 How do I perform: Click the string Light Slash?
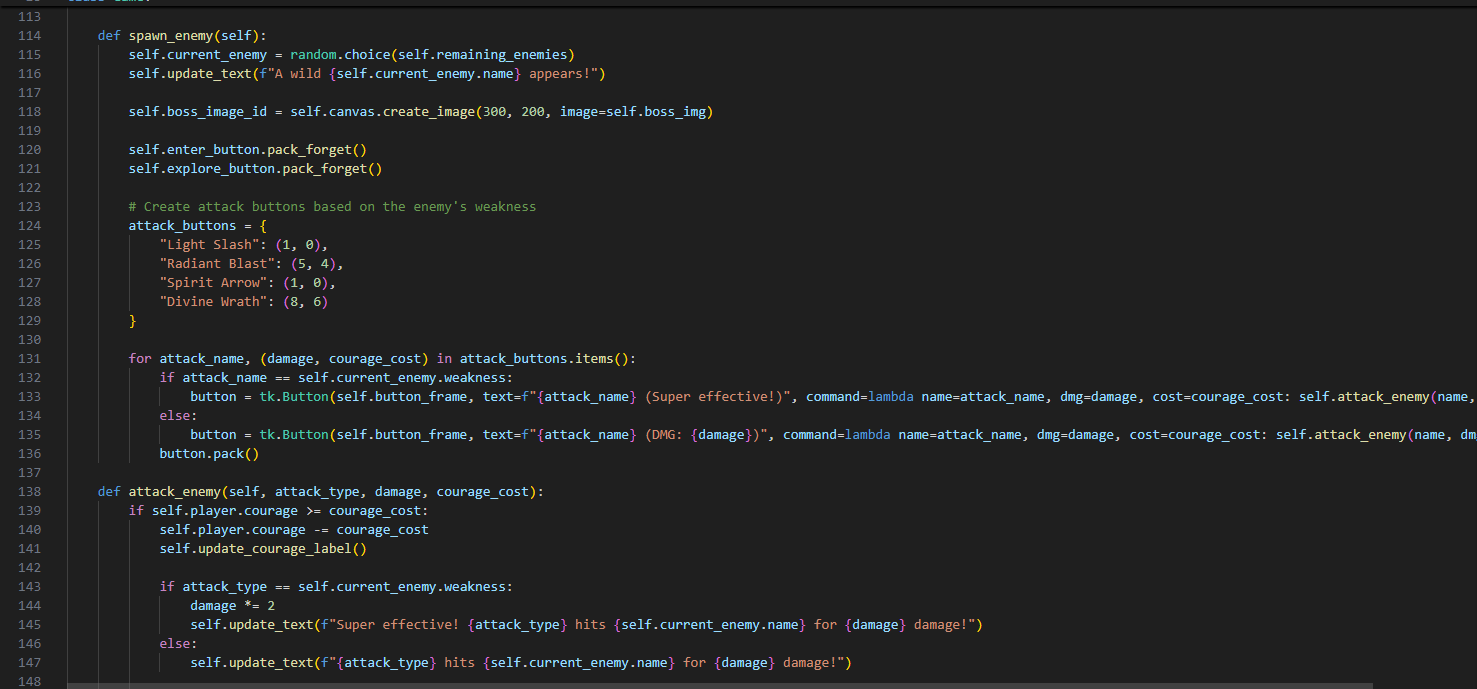209,244
